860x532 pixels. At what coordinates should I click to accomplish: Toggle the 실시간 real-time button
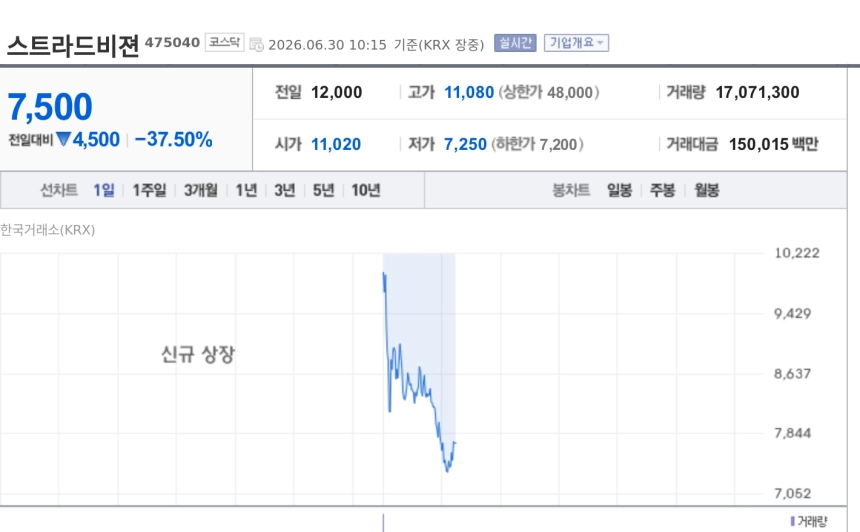(515, 43)
